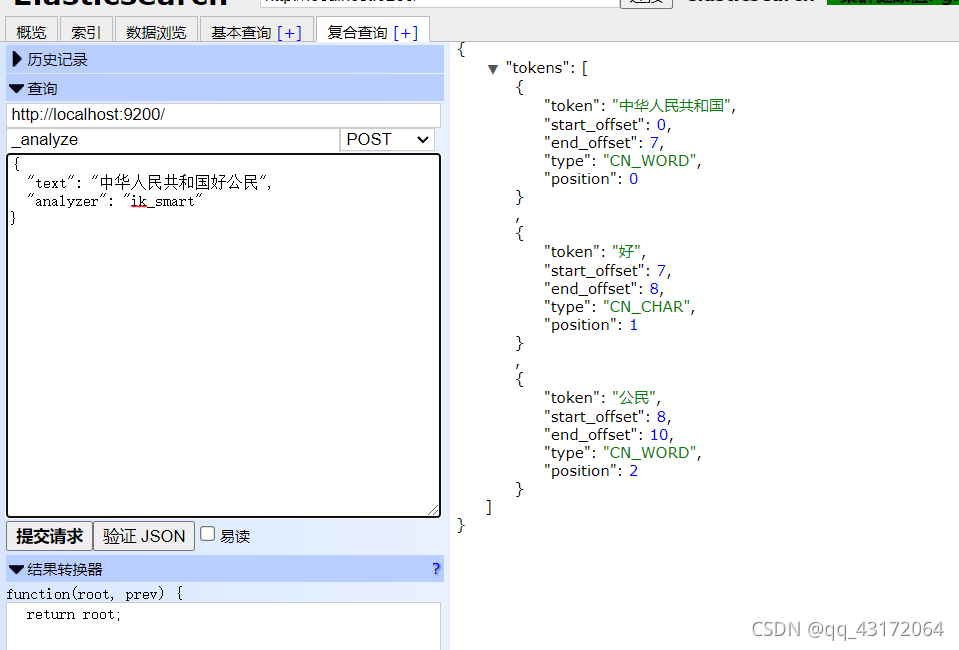The width and height of the screenshot is (959, 650).
Task: Click the return root; transformer text area
Action: click(x=223, y=626)
